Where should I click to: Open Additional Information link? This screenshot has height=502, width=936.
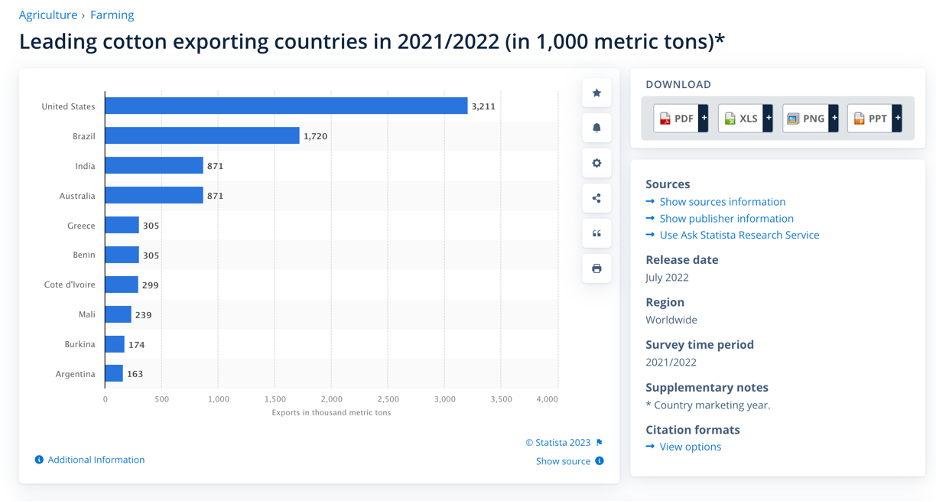pos(96,460)
